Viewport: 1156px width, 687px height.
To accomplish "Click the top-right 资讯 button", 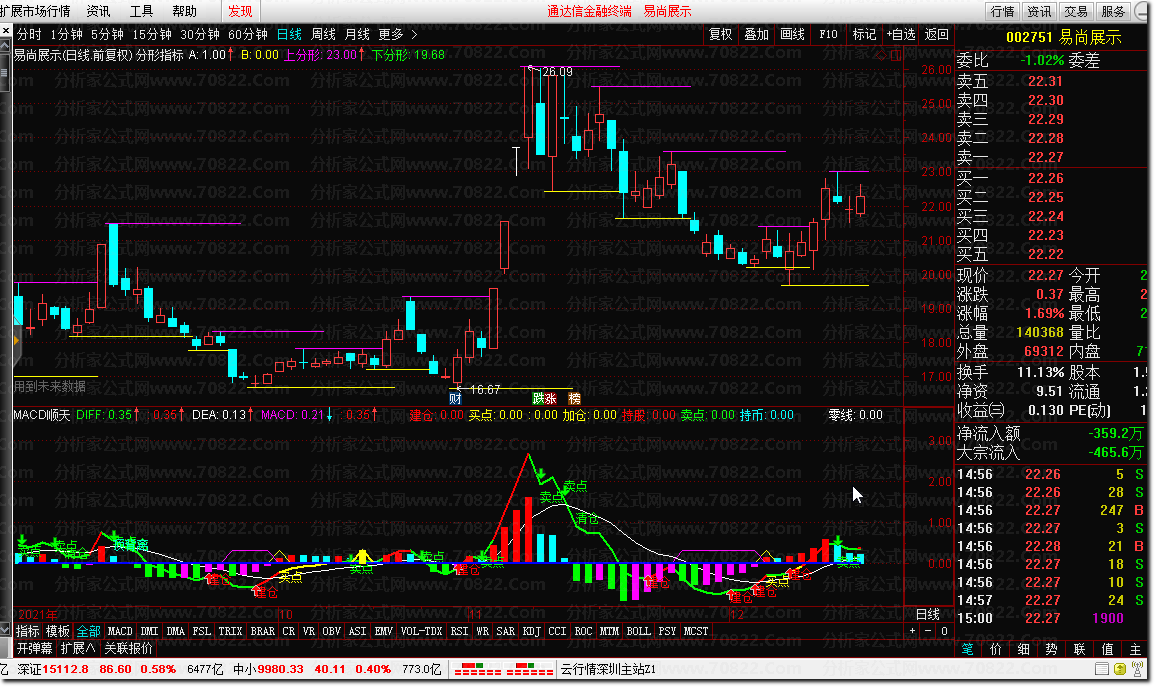I will [x=1040, y=11].
